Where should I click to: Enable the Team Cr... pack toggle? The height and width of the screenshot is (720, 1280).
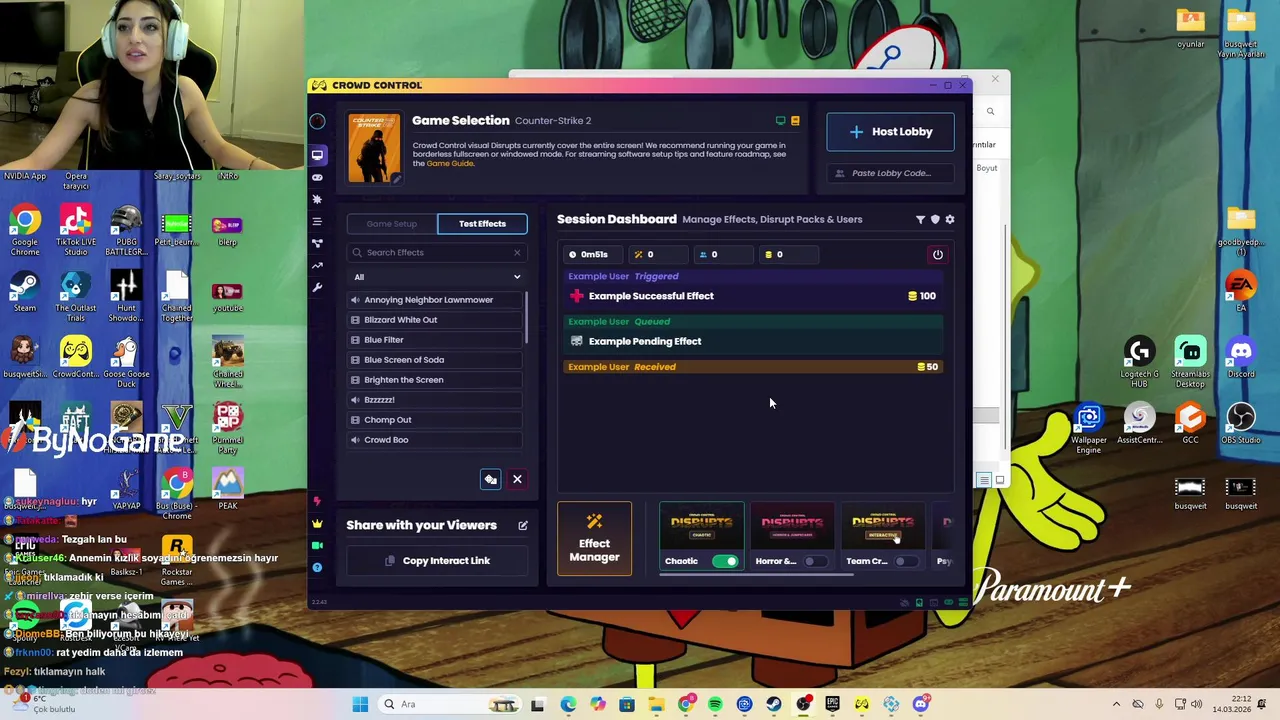coord(906,561)
